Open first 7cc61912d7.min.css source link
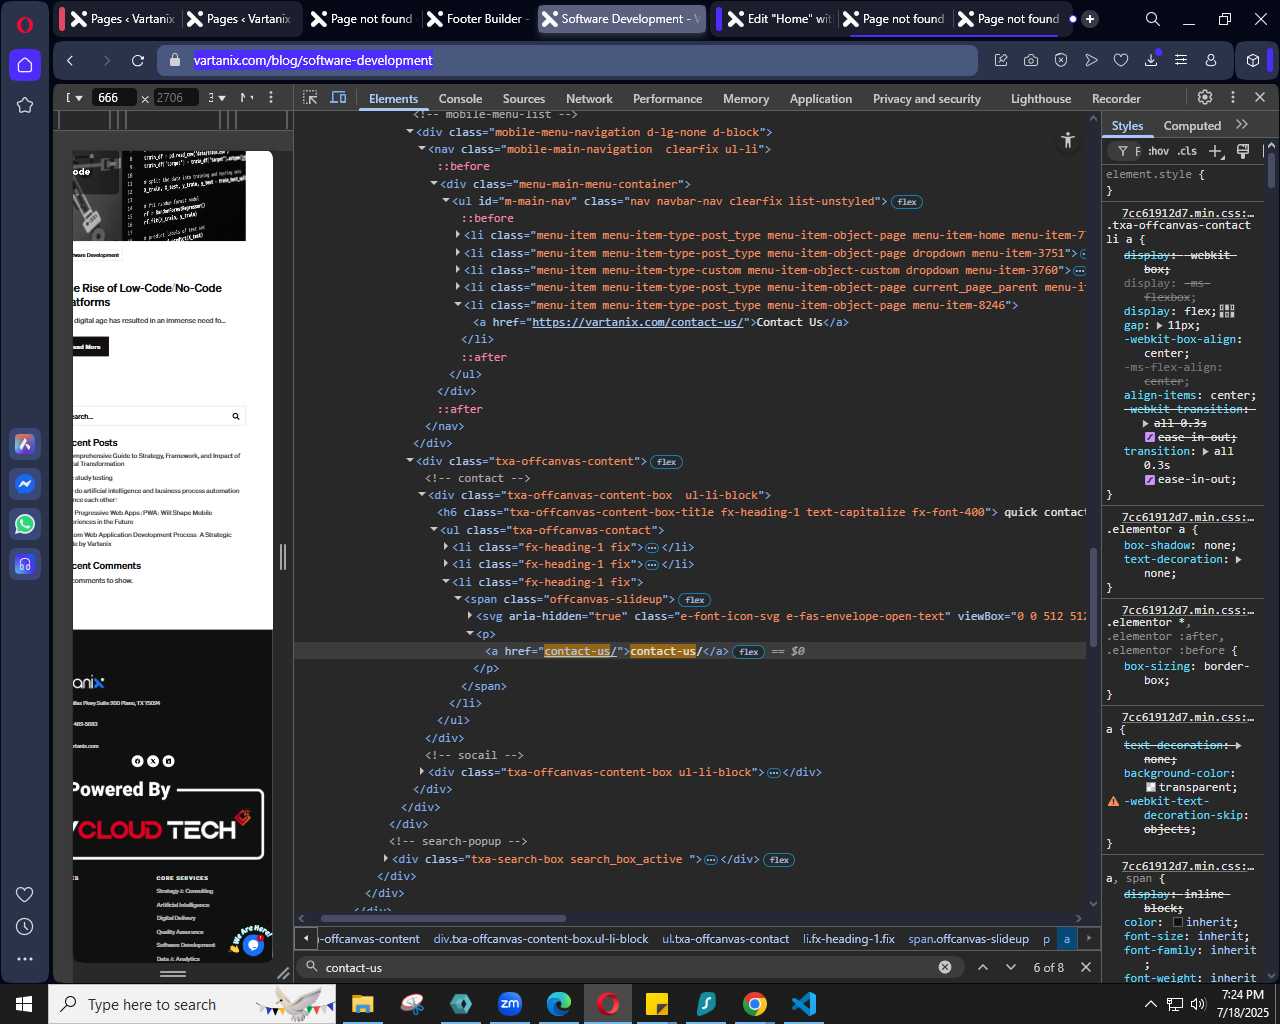 (1187, 213)
